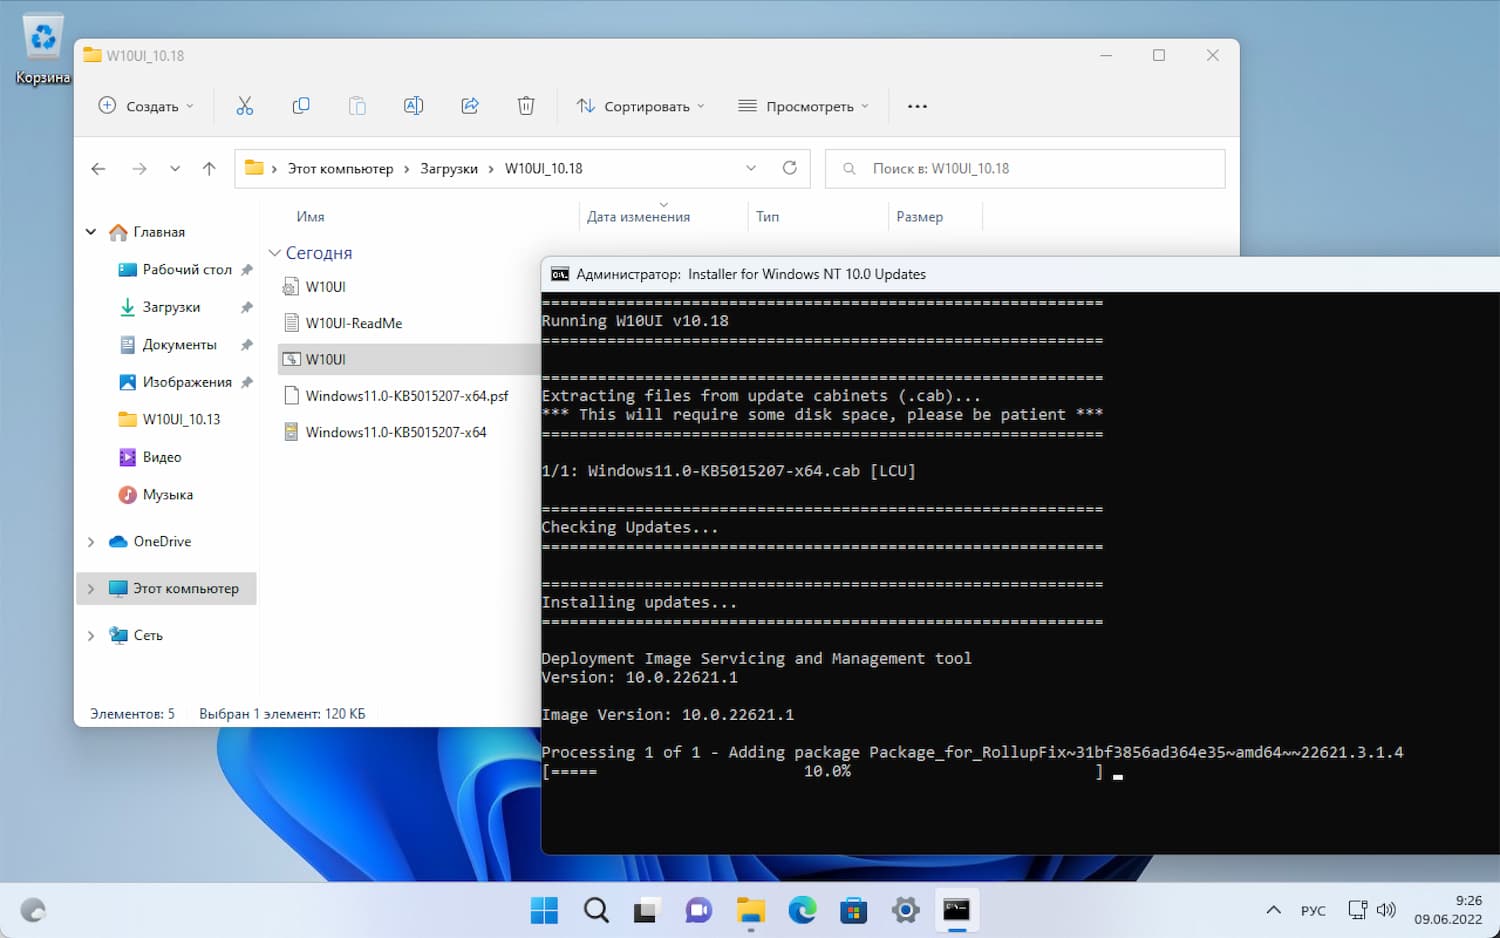Open the Просмотреть dropdown
This screenshot has height=938, width=1500.
pos(802,105)
